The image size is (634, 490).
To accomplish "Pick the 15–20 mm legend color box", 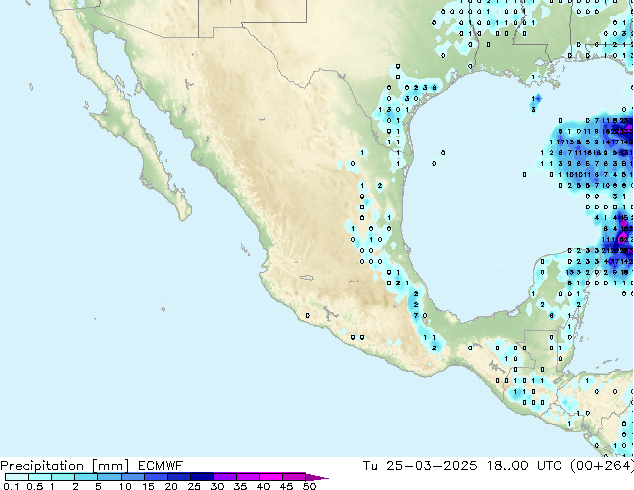I will (x=156, y=477).
